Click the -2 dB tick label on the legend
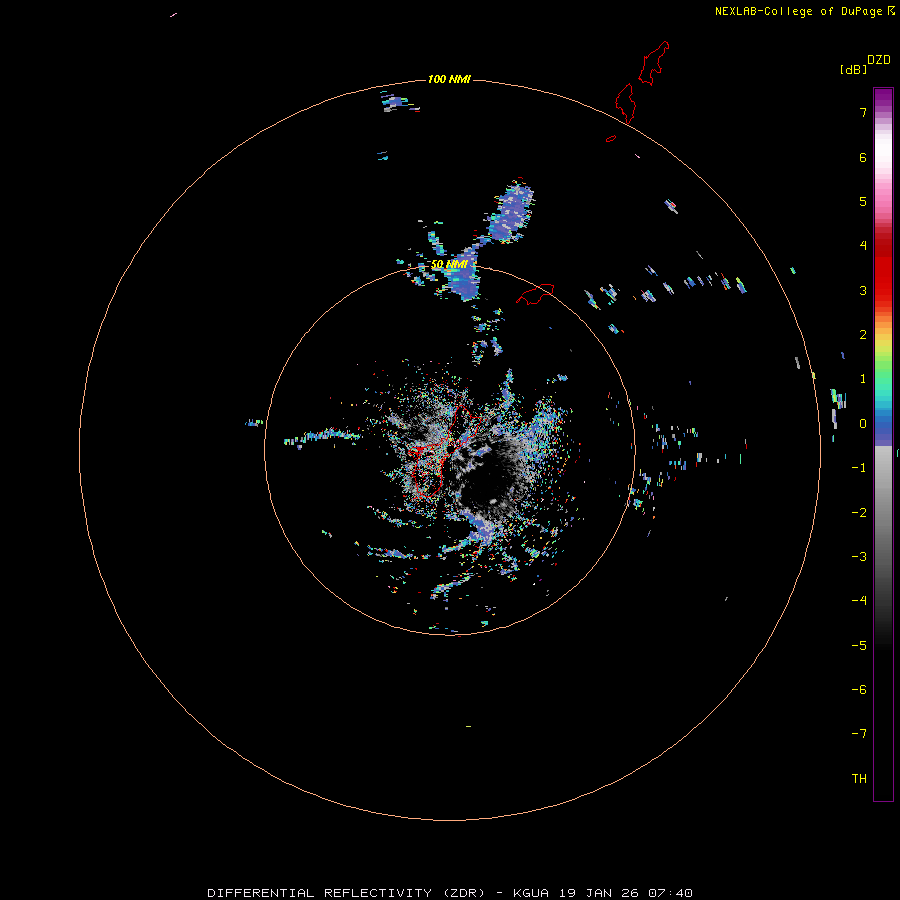Viewport: 900px width, 900px height. pyautogui.click(x=859, y=513)
